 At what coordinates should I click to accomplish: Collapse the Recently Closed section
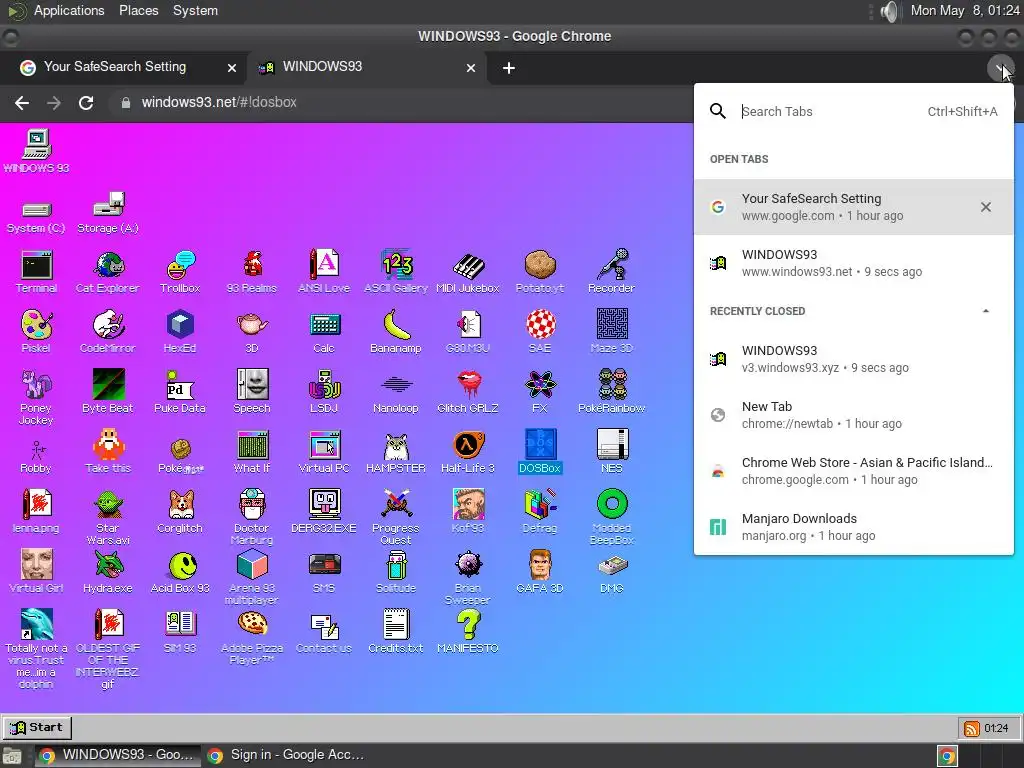coord(985,312)
